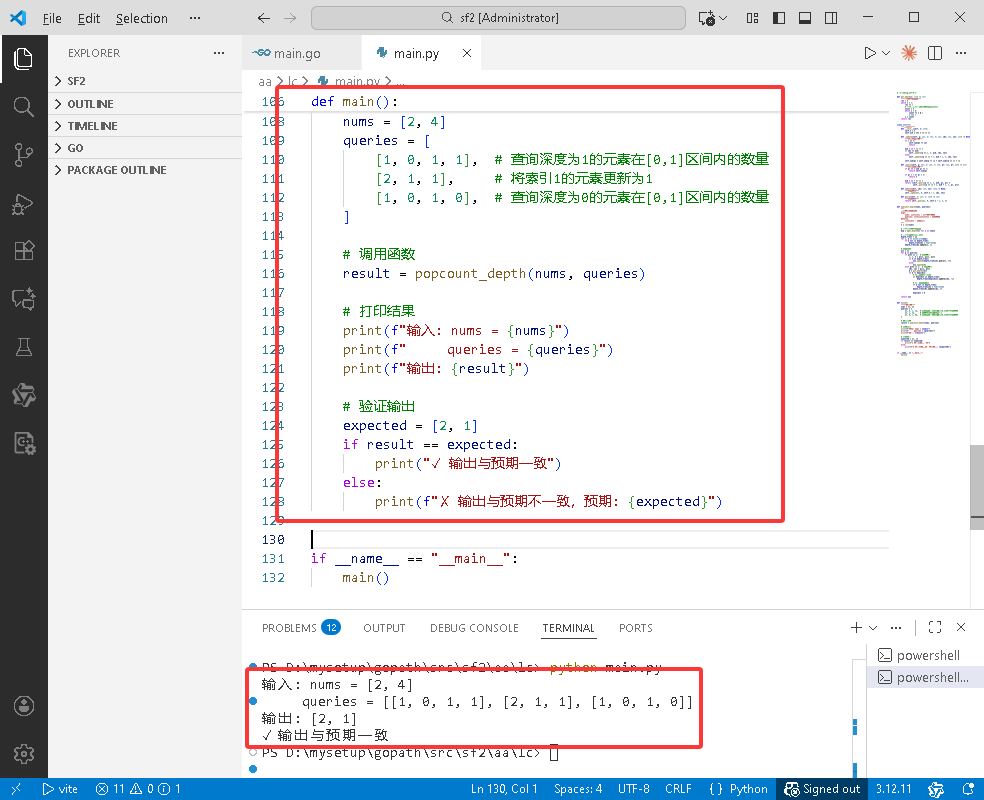Open the run button dropdown arrow
This screenshot has height=800, width=984.
[886, 53]
